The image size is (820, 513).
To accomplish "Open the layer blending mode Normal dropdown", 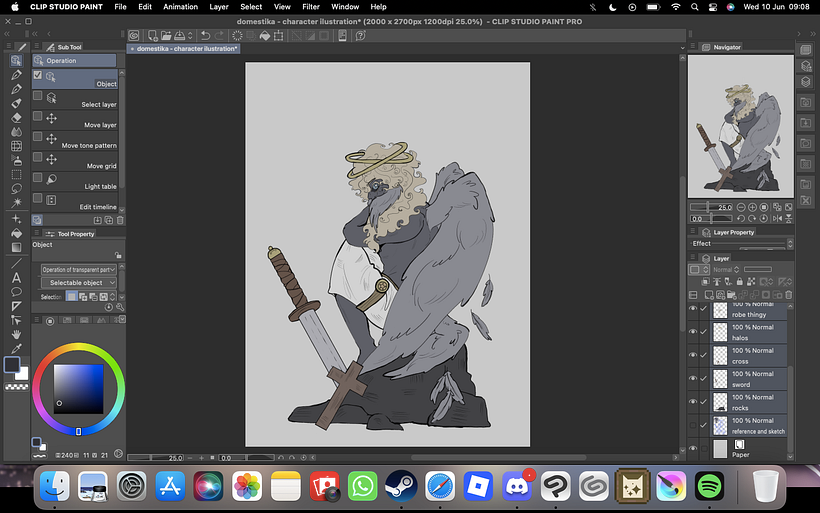I will [x=726, y=270].
